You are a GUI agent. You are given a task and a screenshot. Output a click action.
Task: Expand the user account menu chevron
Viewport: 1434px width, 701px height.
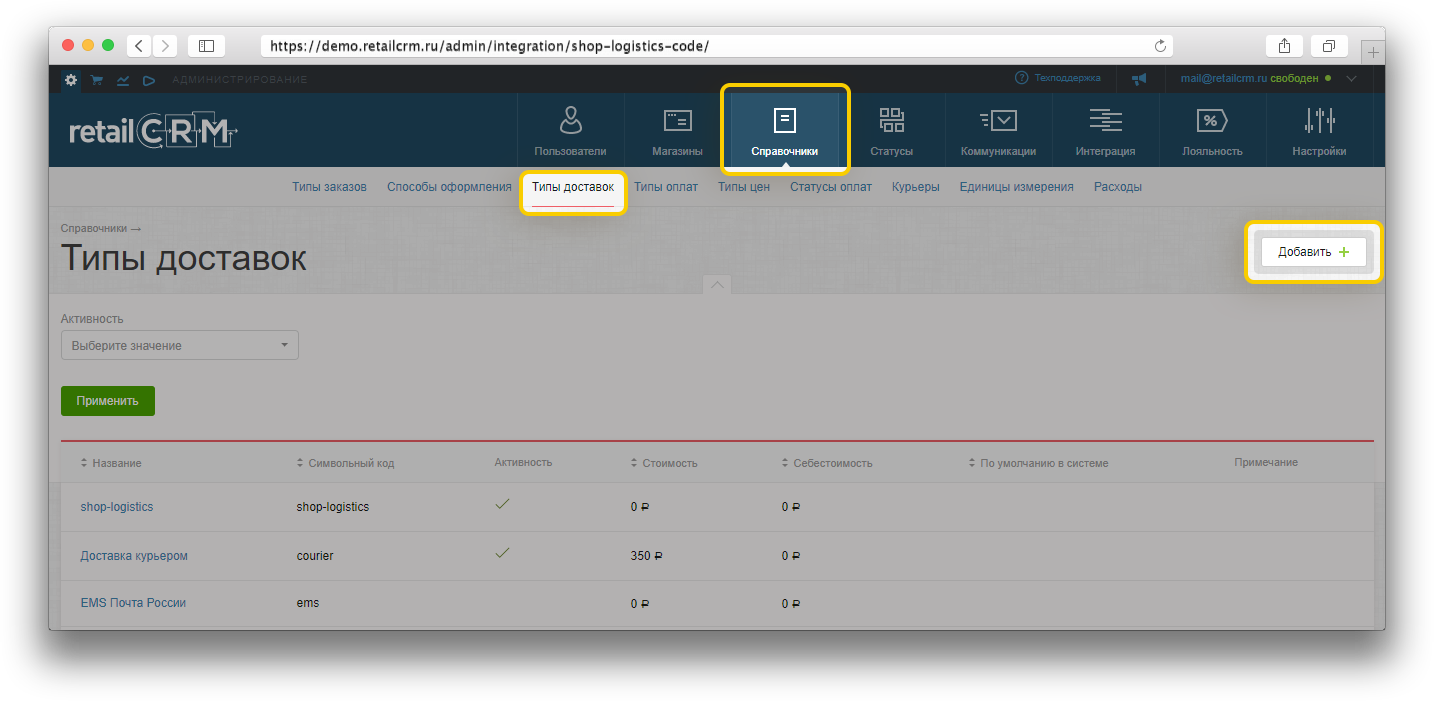pyautogui.click(x=1352, y=78)
